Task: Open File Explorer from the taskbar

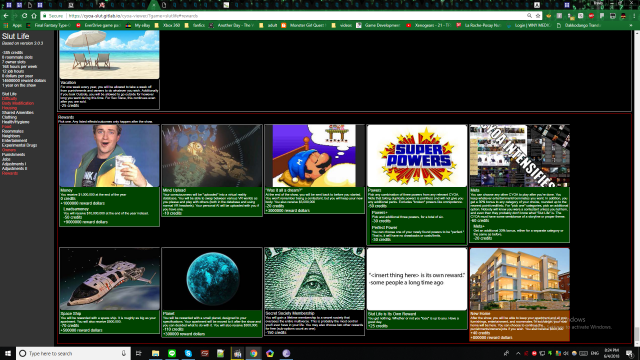Action: tap(156, 353)
